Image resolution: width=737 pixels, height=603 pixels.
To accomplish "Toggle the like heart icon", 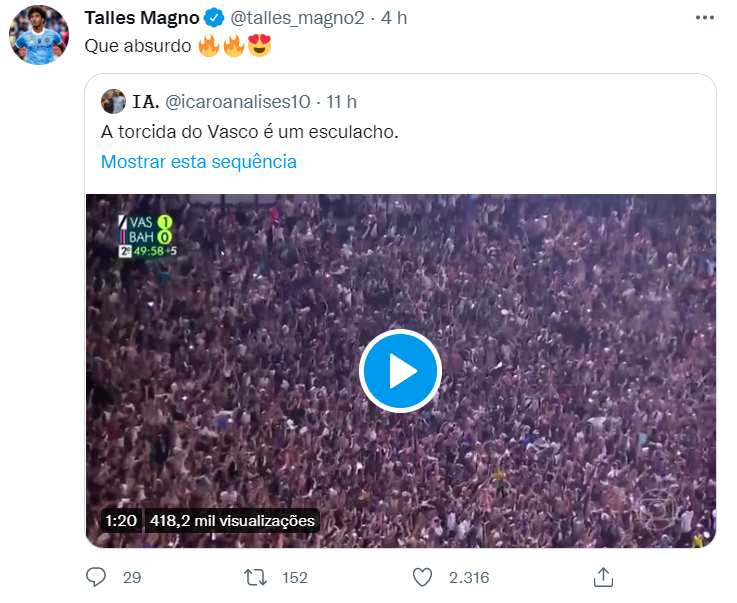I will click(x=422, y=577).
